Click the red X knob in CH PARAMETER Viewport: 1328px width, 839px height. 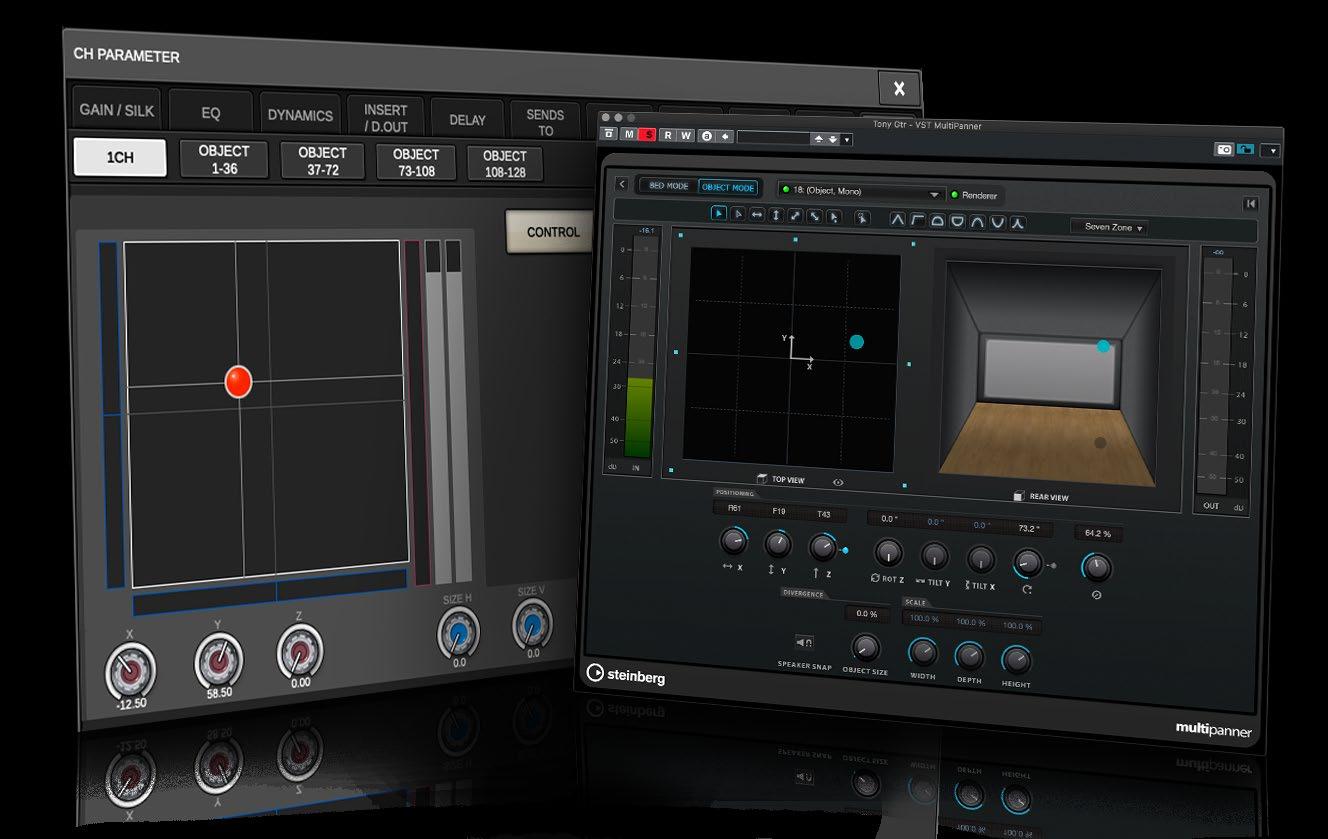click(131, 671)
